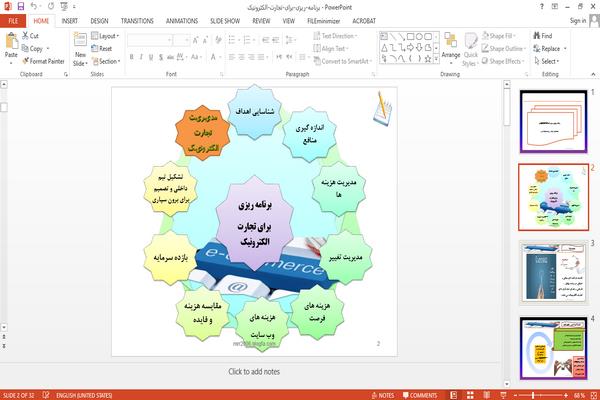Screen dimensions: 600x400
Task: Decrease font size button
Action: (x=205, y=40)
